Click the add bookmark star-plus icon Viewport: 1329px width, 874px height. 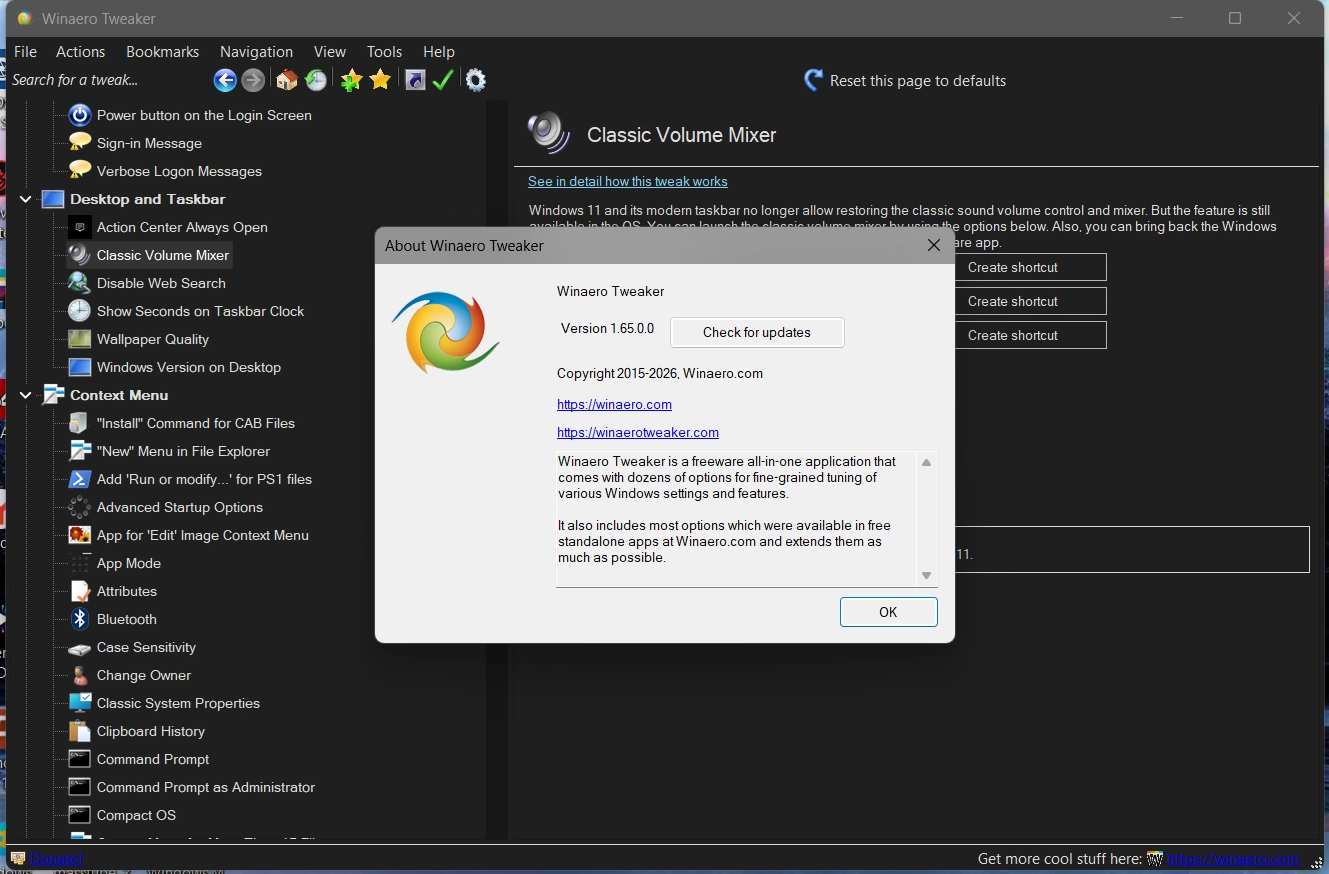350,80
